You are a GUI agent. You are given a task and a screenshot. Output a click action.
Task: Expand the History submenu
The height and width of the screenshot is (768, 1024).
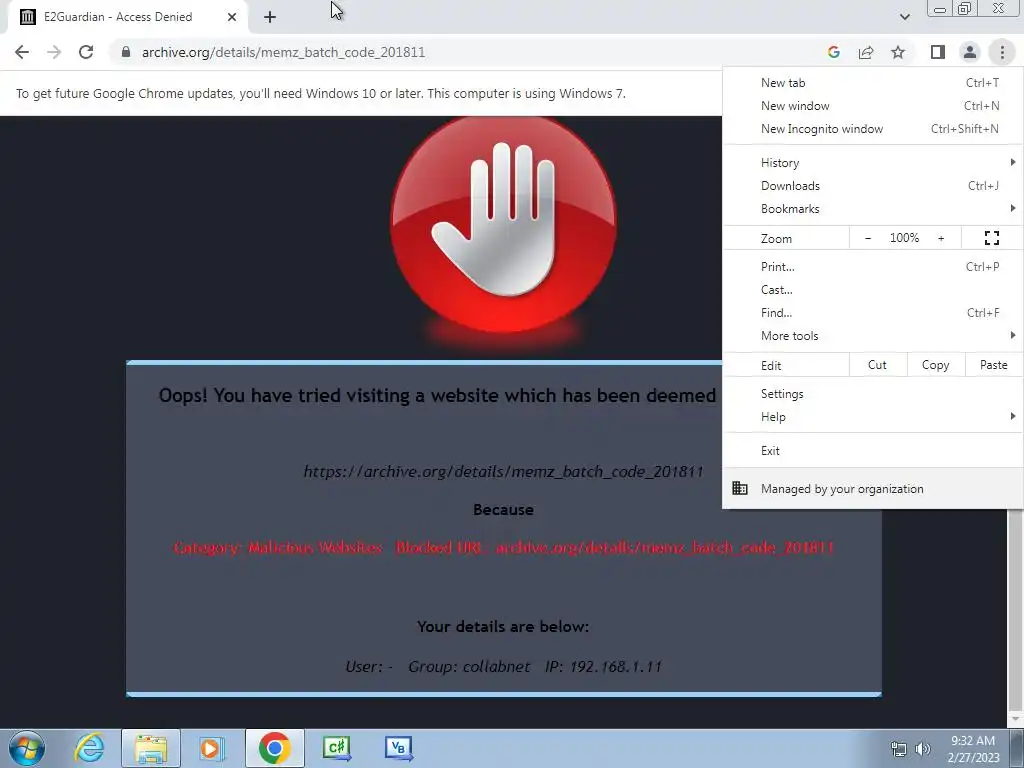872,163
